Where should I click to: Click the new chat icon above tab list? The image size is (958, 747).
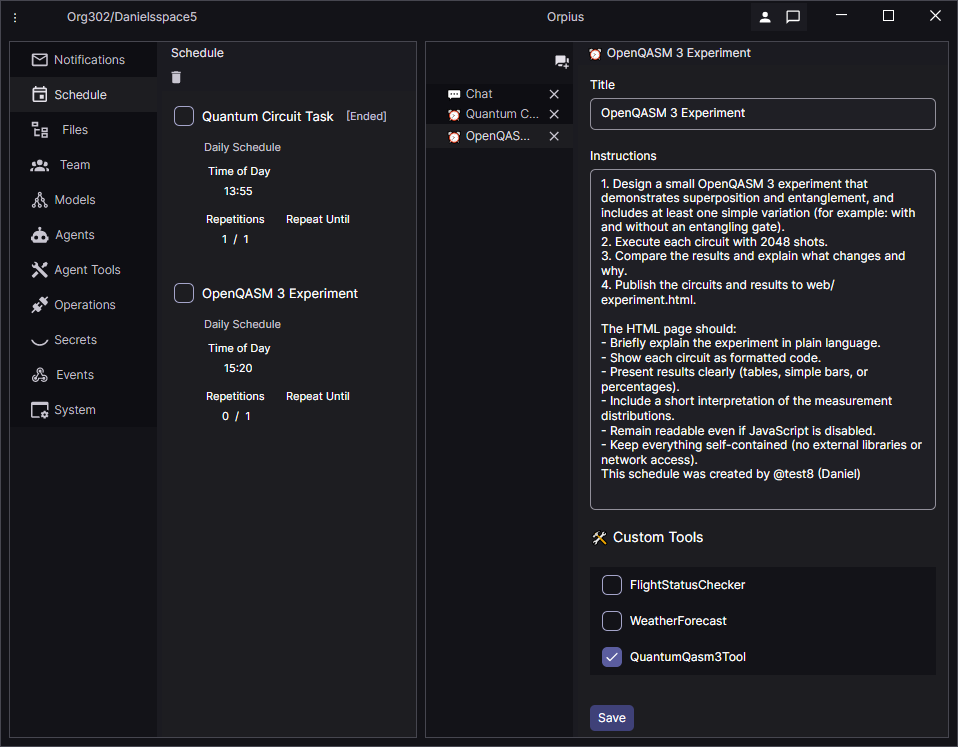tap(561, 62)
